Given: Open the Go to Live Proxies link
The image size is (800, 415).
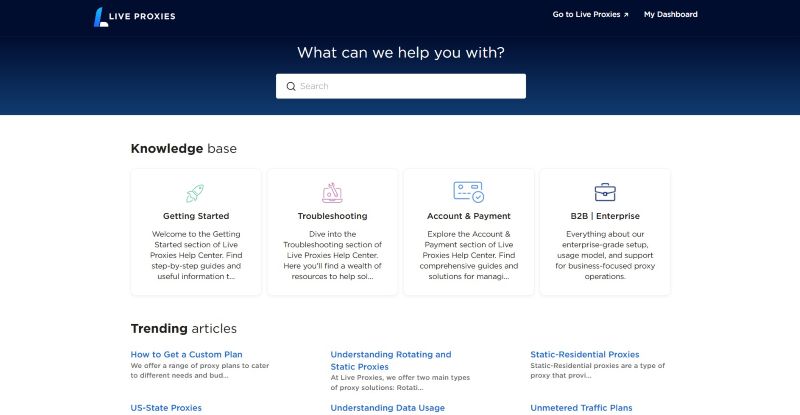Looking at the screenshot, I should click(x=590, y=14).
